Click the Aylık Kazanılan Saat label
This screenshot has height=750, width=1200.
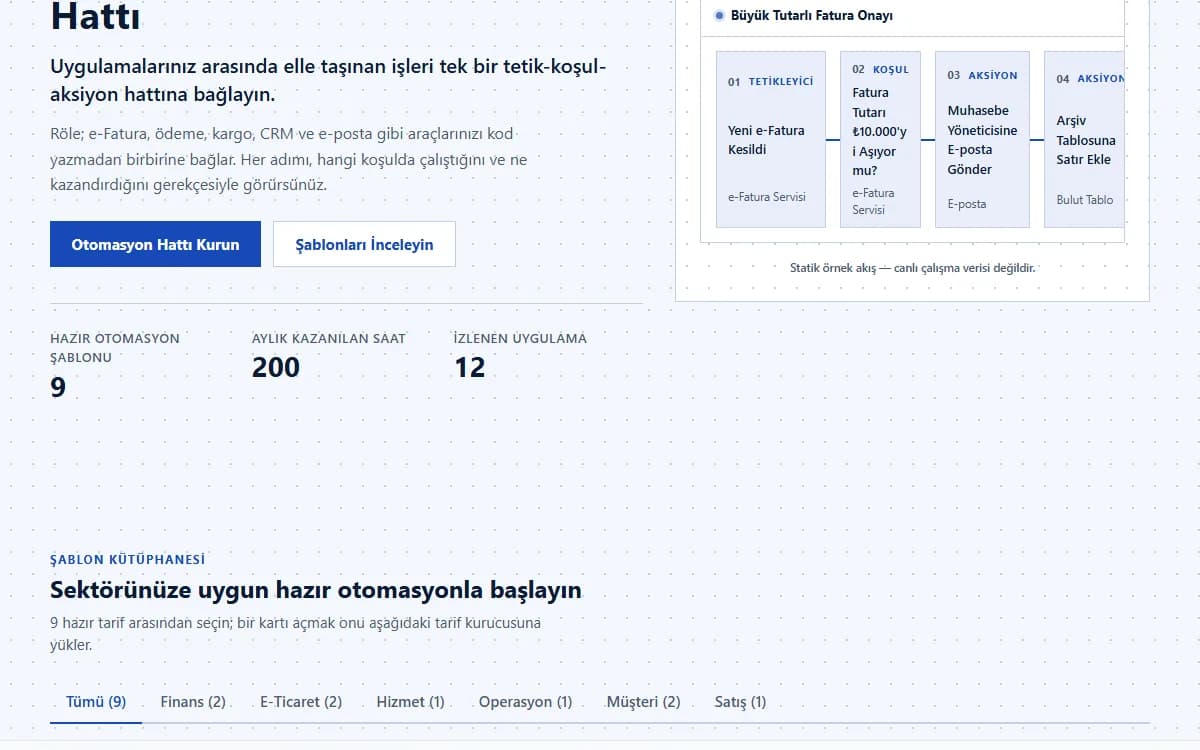point(329,338)
